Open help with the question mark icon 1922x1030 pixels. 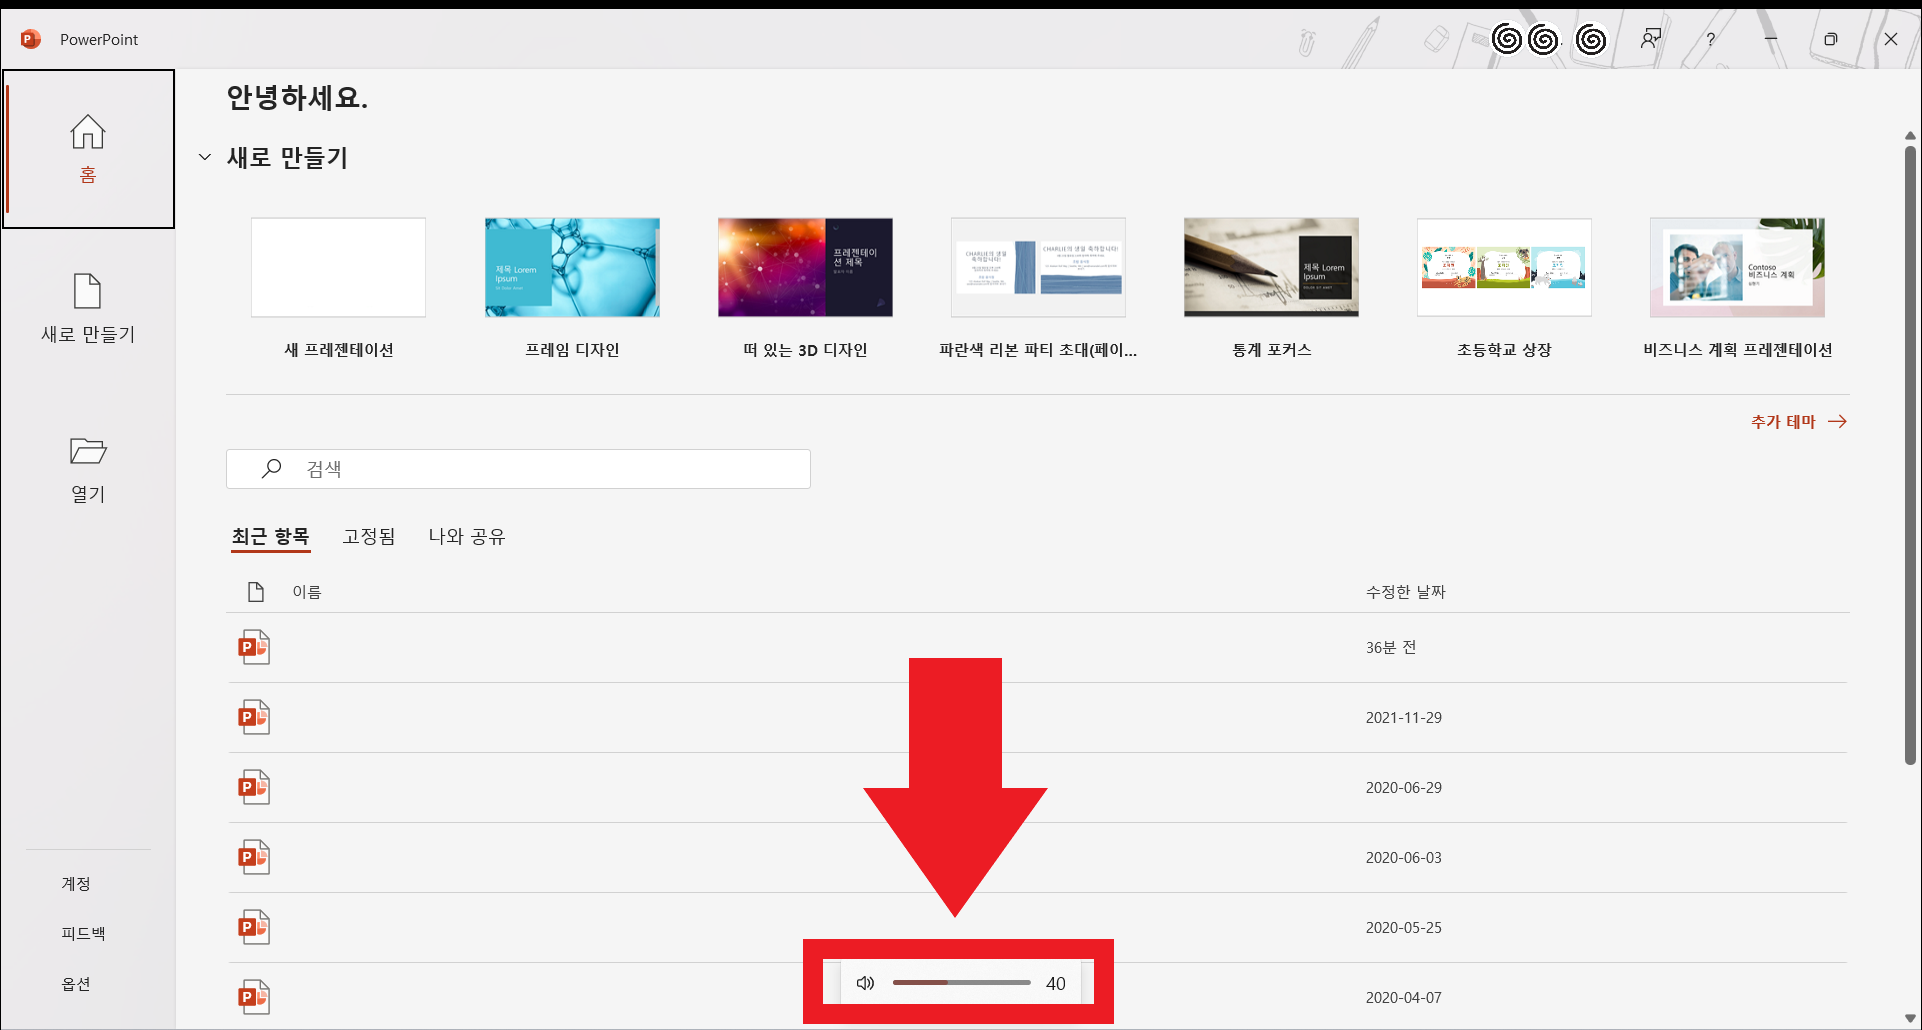(1711, 39)
